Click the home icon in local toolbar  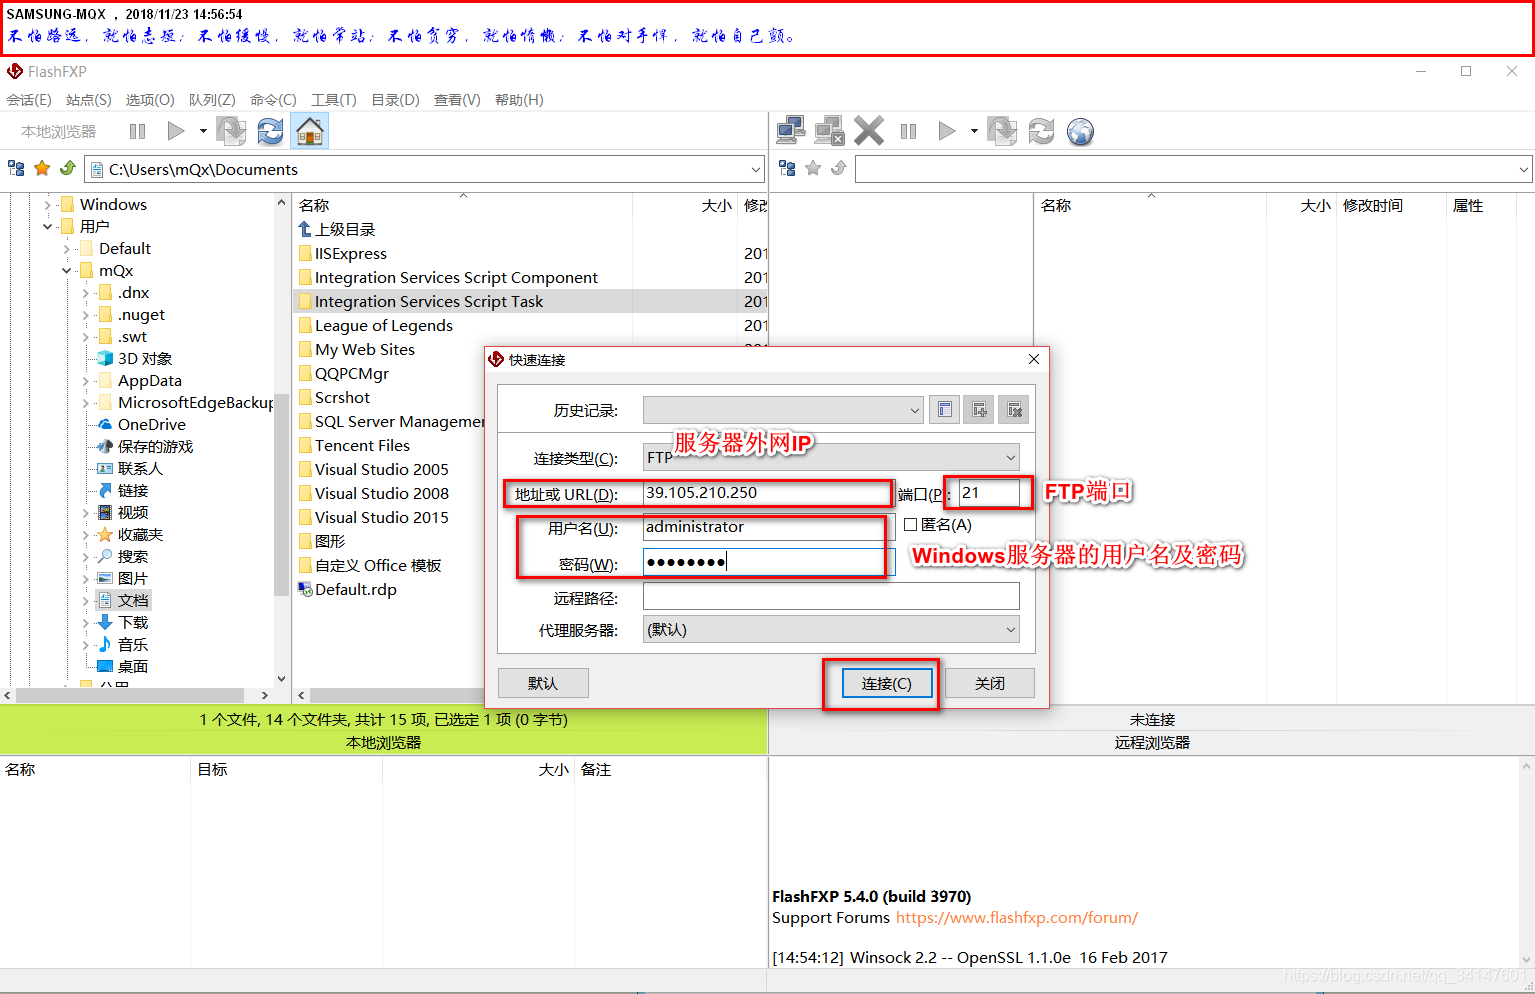[x=310, y=131]
